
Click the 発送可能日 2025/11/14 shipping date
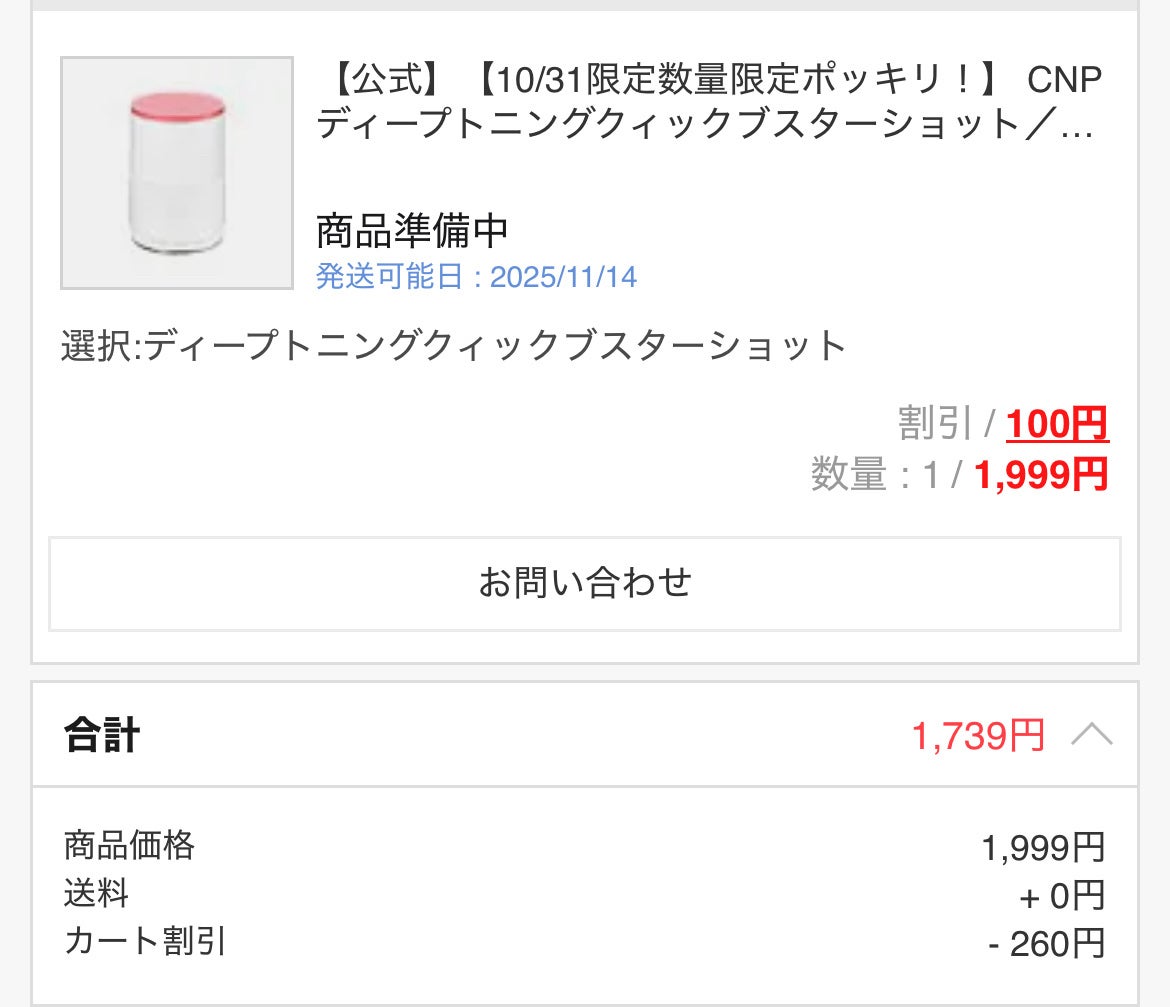coord(476,276)
